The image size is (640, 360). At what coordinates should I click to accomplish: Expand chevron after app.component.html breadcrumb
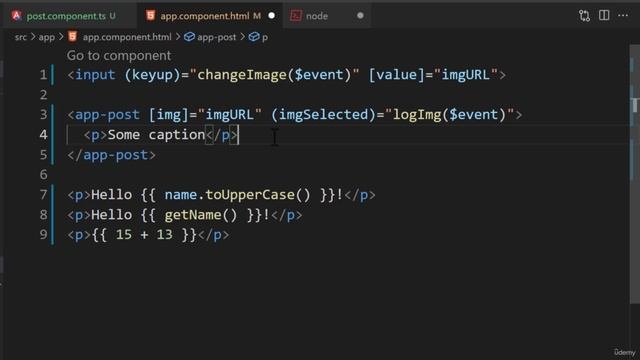(x=178, y=37)
